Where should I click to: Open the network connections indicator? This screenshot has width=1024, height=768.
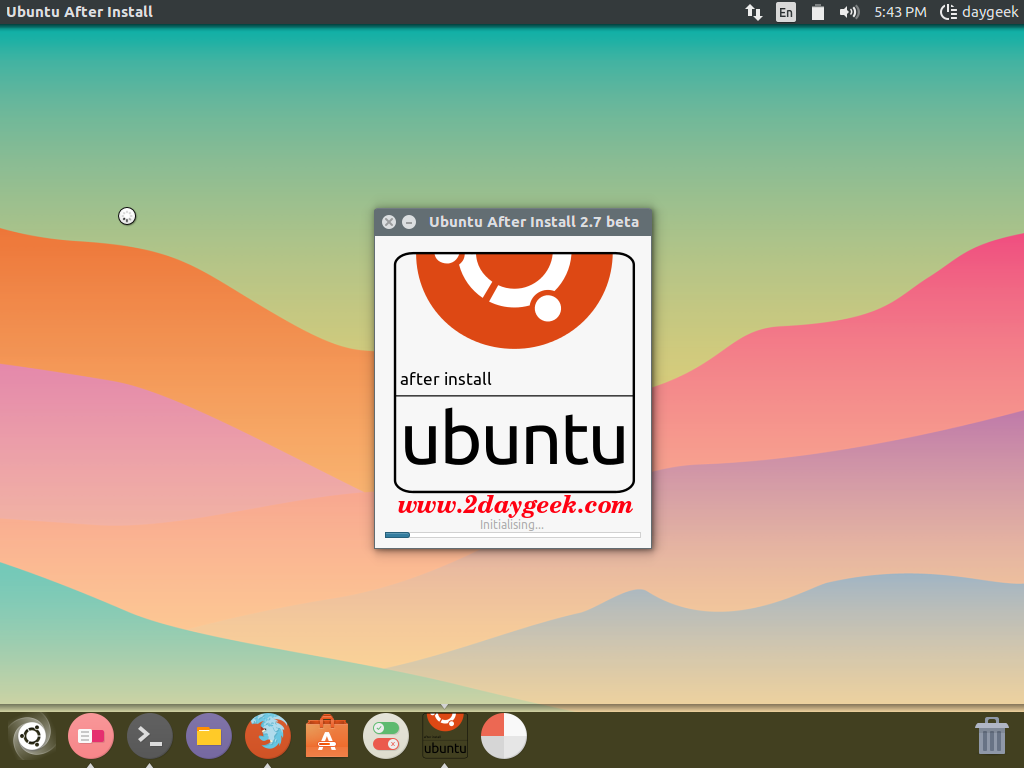(754, 12)
